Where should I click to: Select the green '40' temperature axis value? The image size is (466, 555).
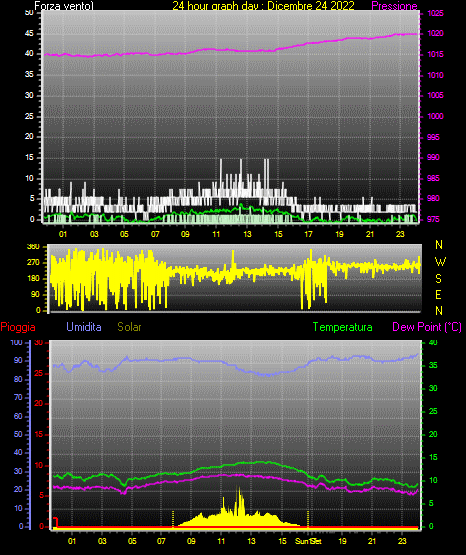(433, 343)
